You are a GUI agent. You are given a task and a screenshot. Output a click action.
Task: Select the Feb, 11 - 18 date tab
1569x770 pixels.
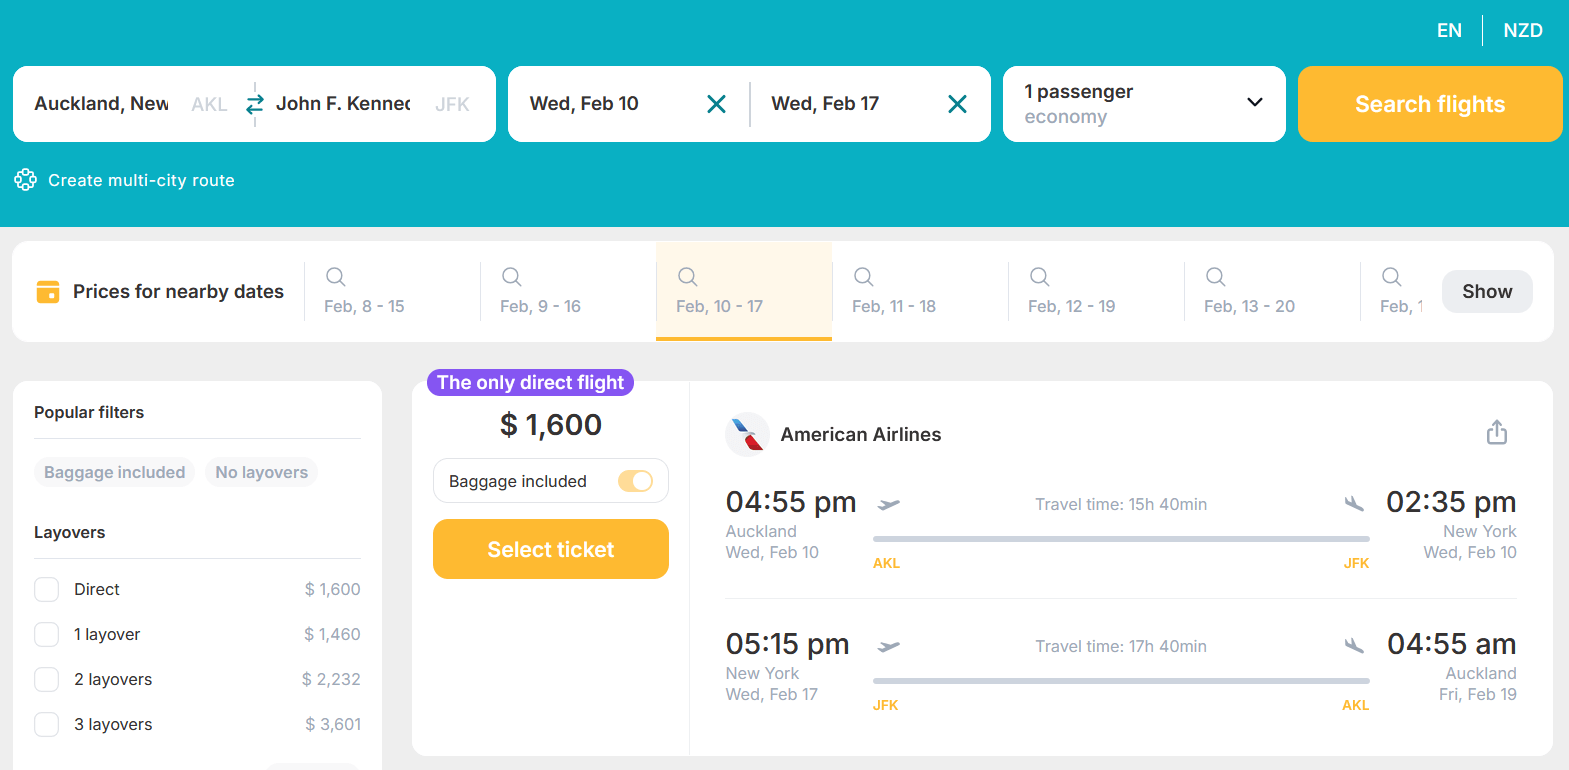click(920, 291)
